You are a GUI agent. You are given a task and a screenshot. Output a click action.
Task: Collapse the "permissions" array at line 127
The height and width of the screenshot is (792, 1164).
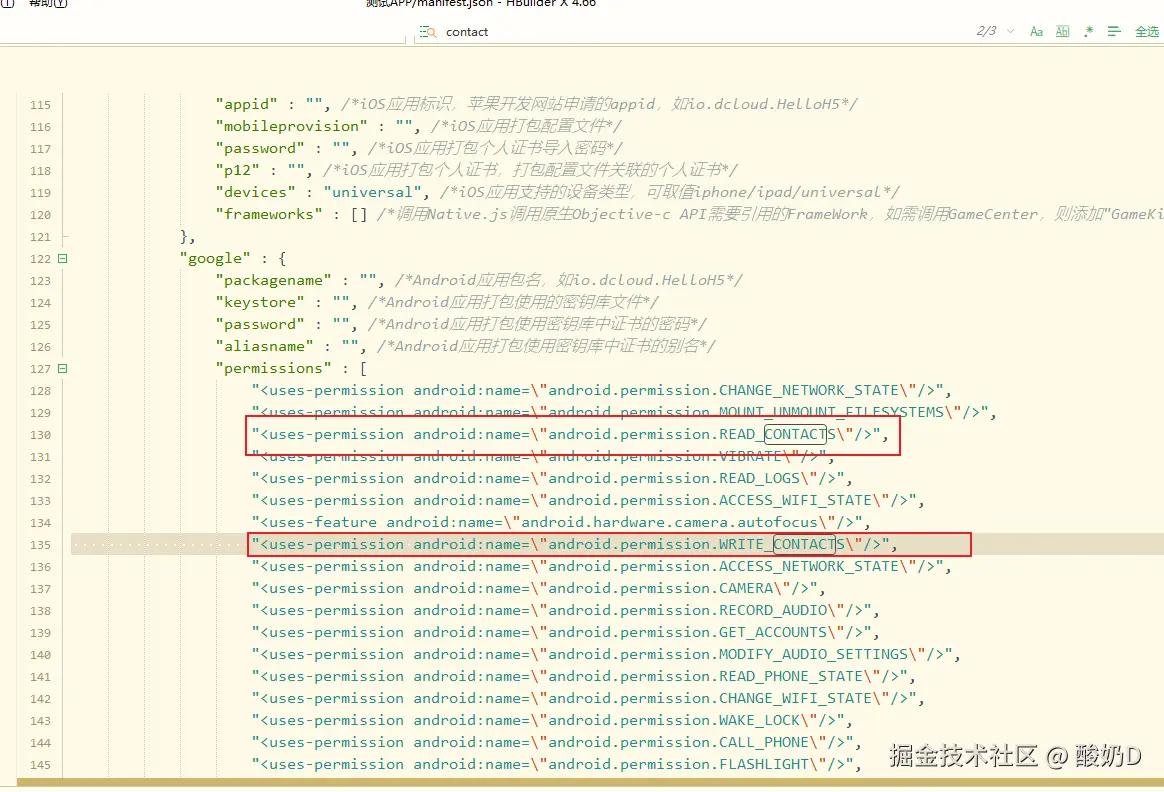tap(62, 368)
